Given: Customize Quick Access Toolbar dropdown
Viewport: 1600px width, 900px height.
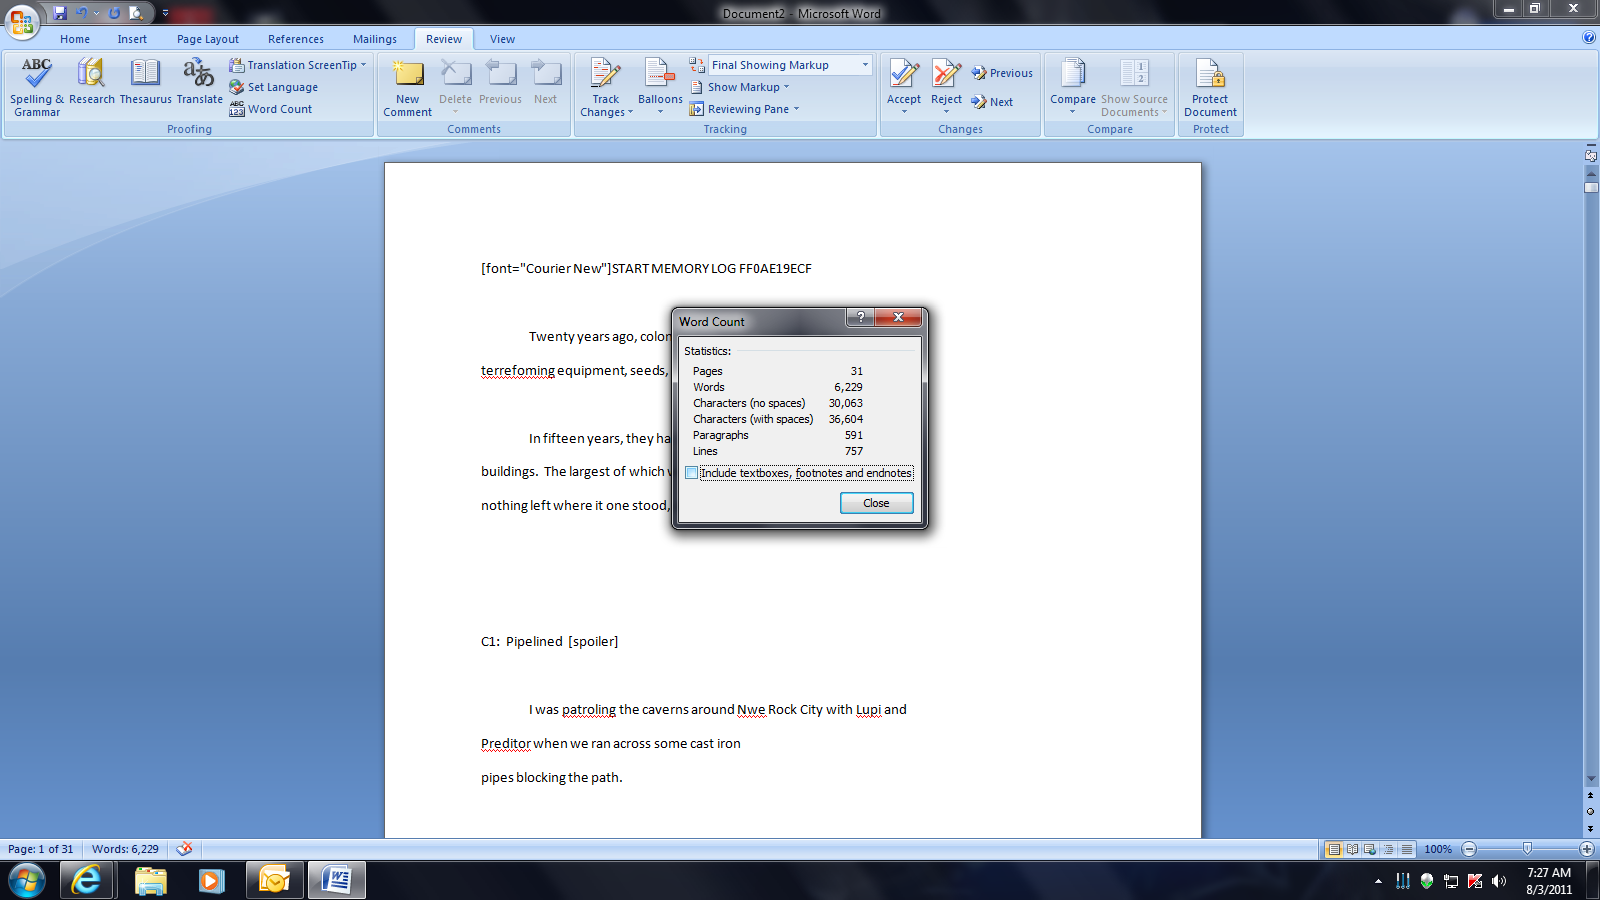Looking at the screenshot, I should tap(165, 13).
